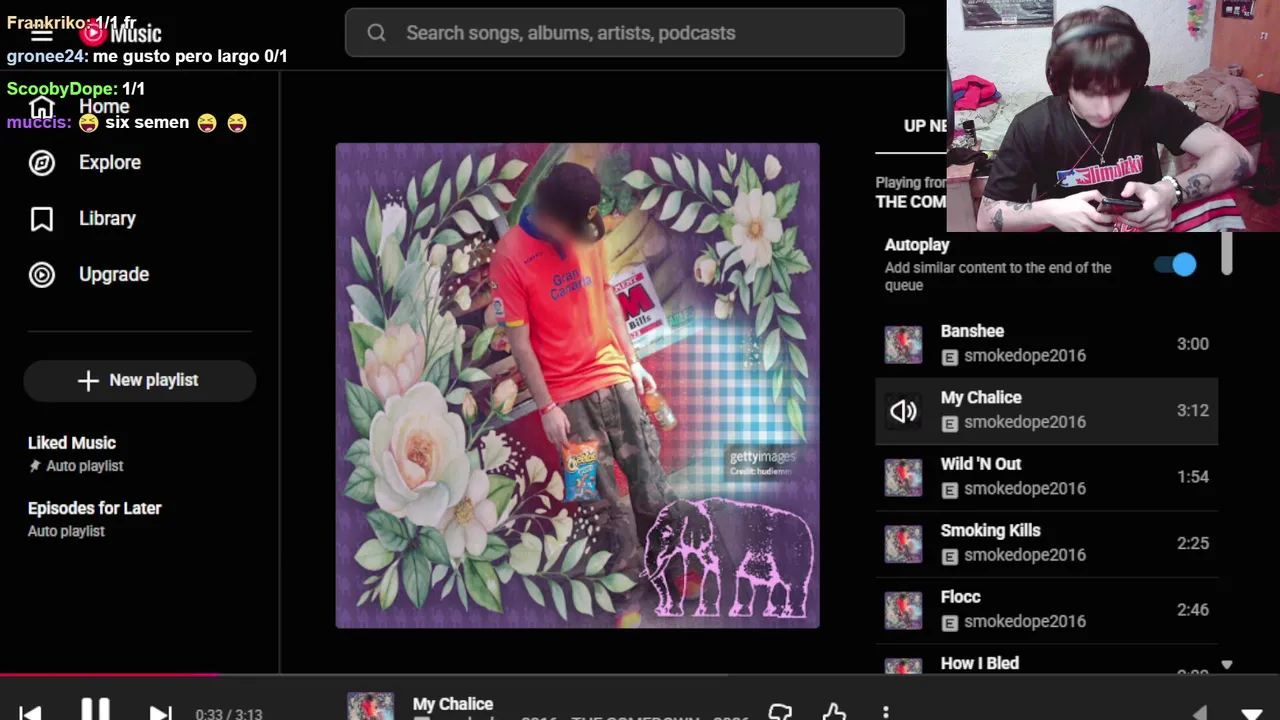Switch to the UP NEXT tab
This screenshot has width=1280, height=720.
[925, 126]
